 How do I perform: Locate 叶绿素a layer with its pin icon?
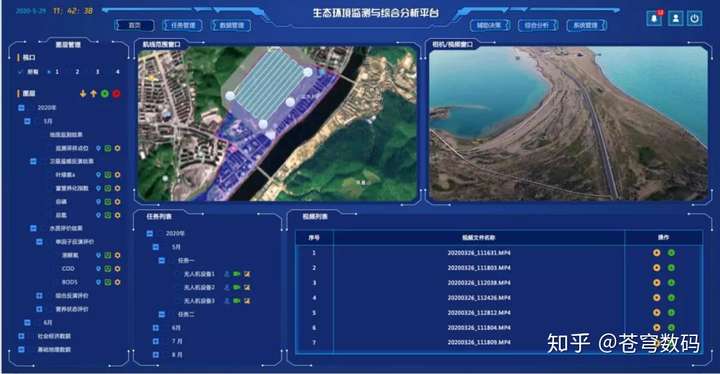click(98, 175)
